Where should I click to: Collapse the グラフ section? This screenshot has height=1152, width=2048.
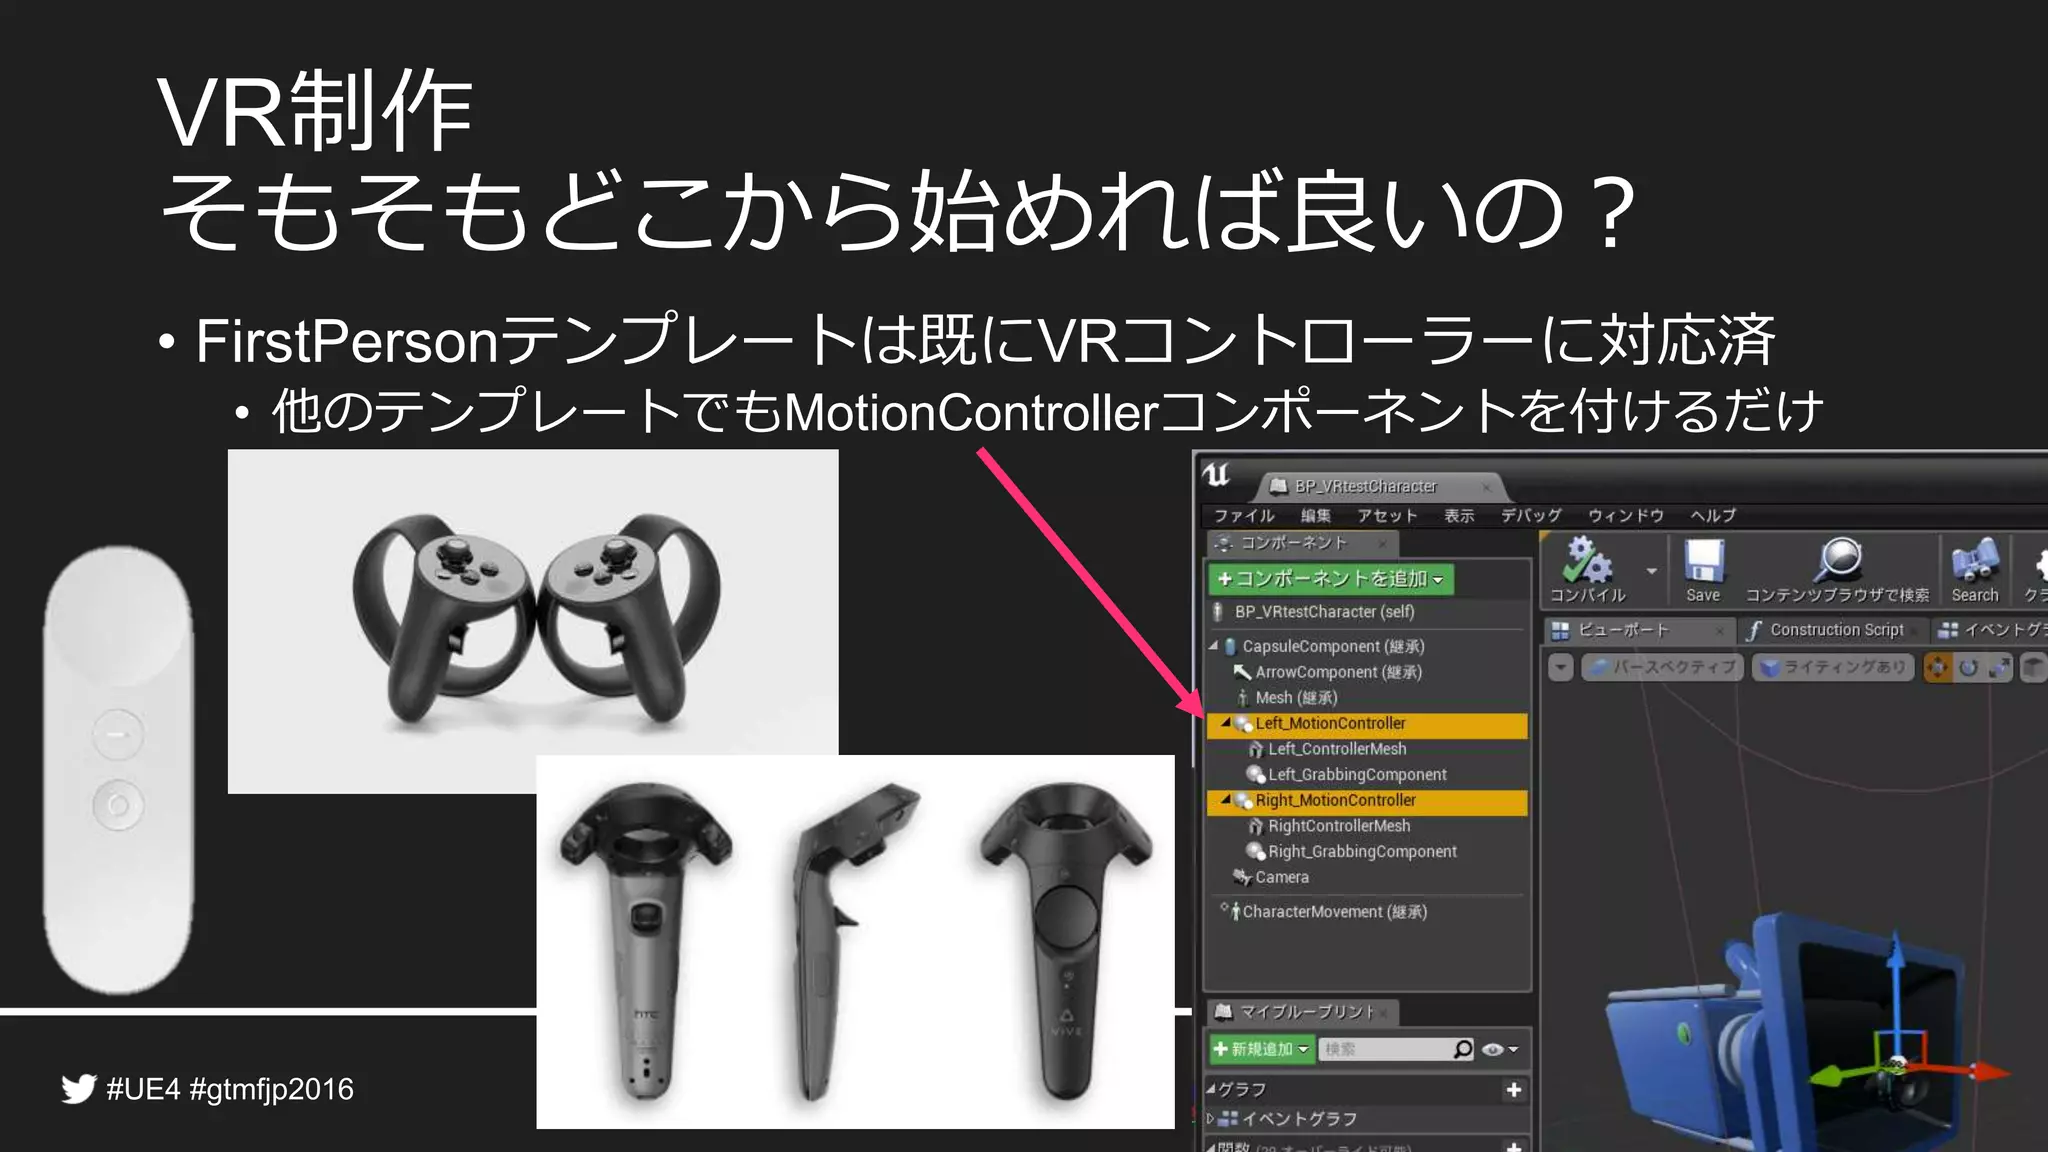pyautogui.click(x=1212, y=1089)
